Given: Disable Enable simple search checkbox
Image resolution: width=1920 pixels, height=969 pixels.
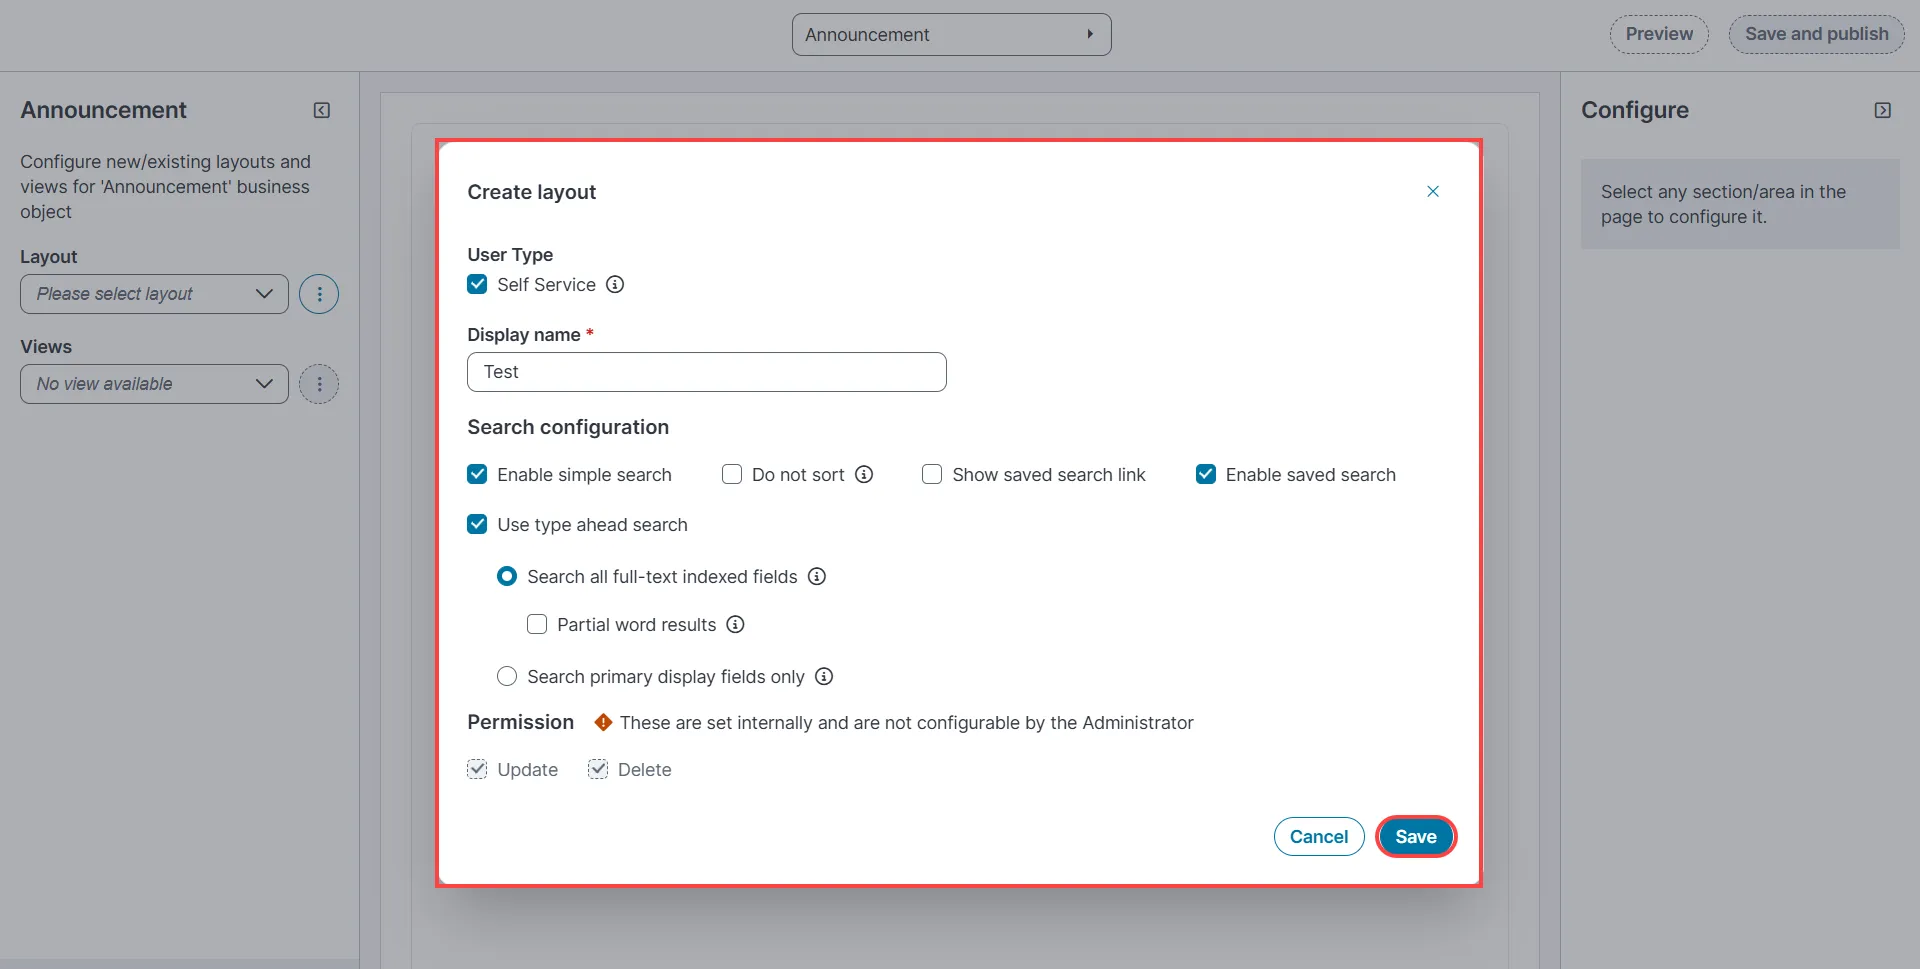Looking at the screenshot, I should (x=477, y=474).
